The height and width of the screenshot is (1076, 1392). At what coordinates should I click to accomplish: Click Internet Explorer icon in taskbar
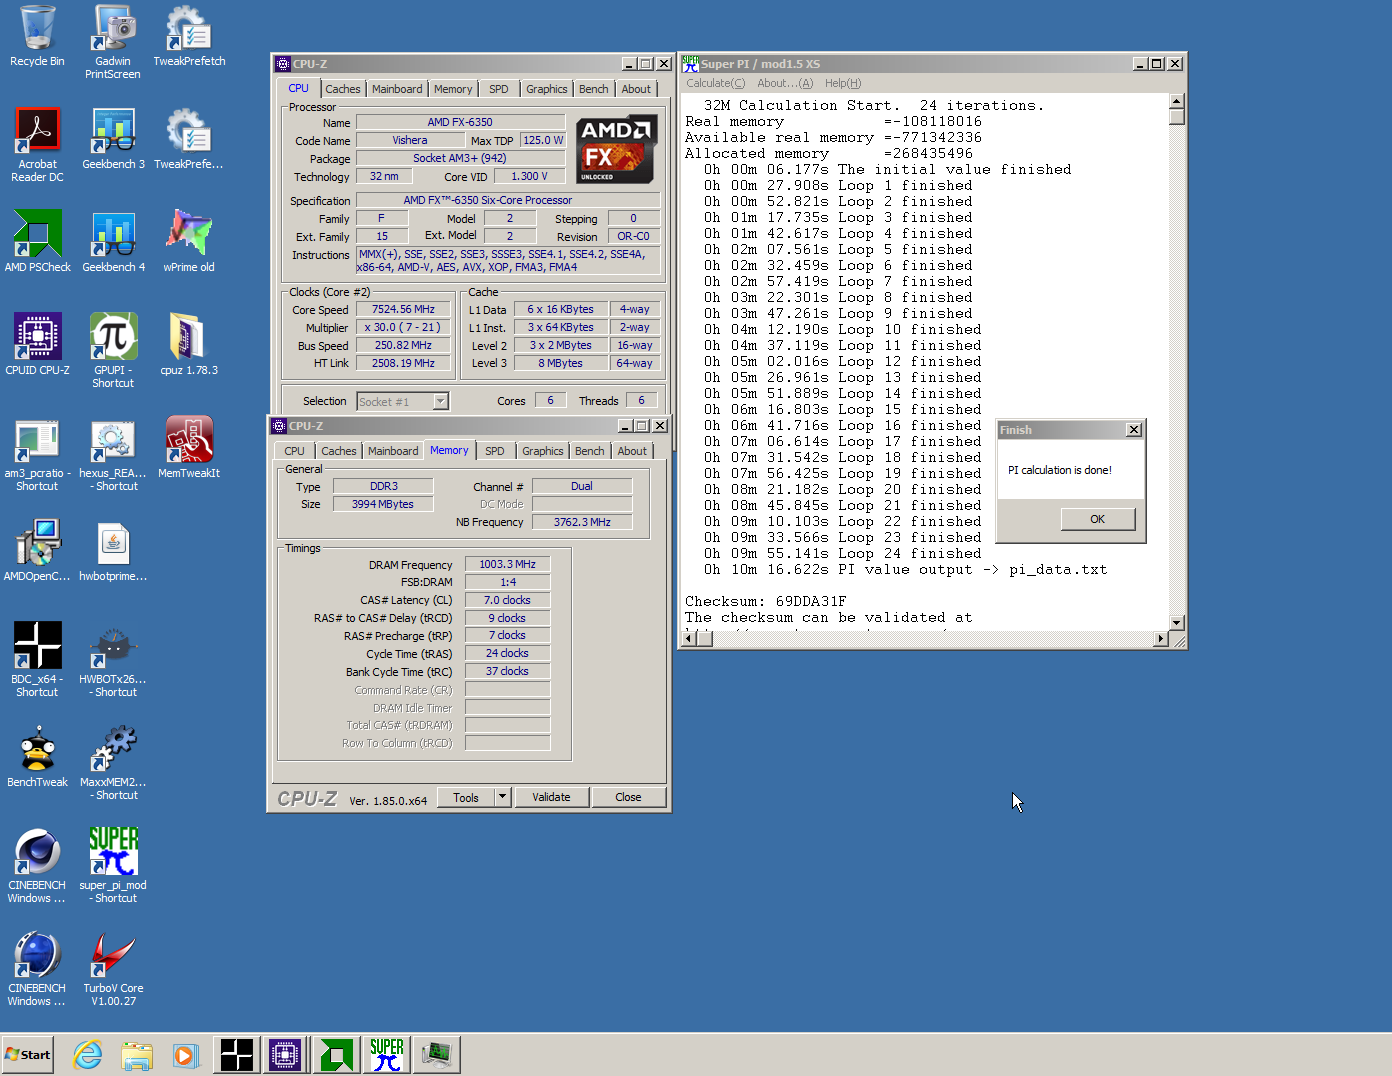pyautogui.click(x=88, y=1055)
